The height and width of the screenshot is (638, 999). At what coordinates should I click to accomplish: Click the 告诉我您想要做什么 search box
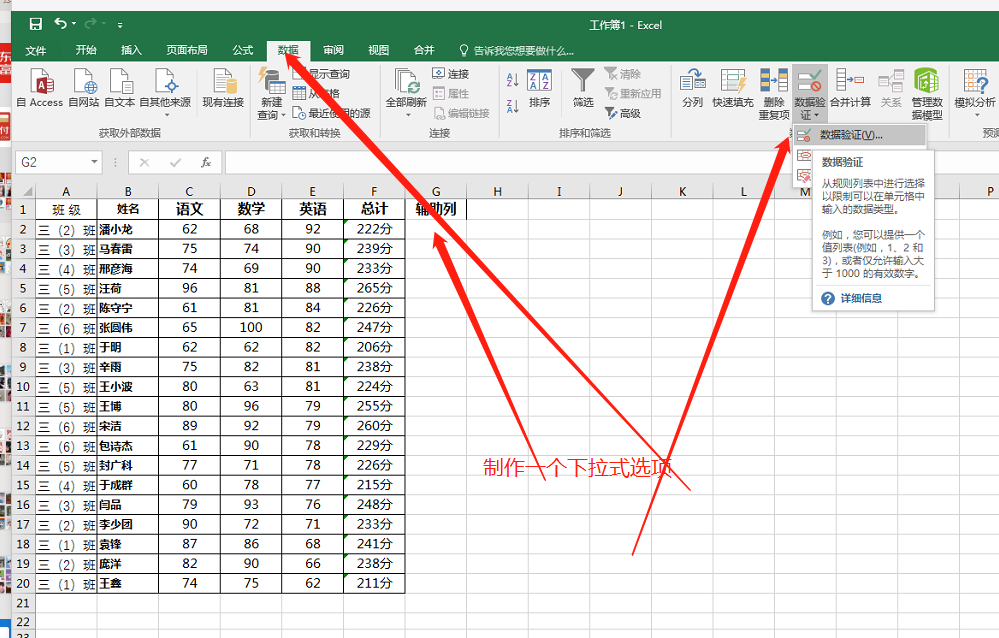click(517, 50)
